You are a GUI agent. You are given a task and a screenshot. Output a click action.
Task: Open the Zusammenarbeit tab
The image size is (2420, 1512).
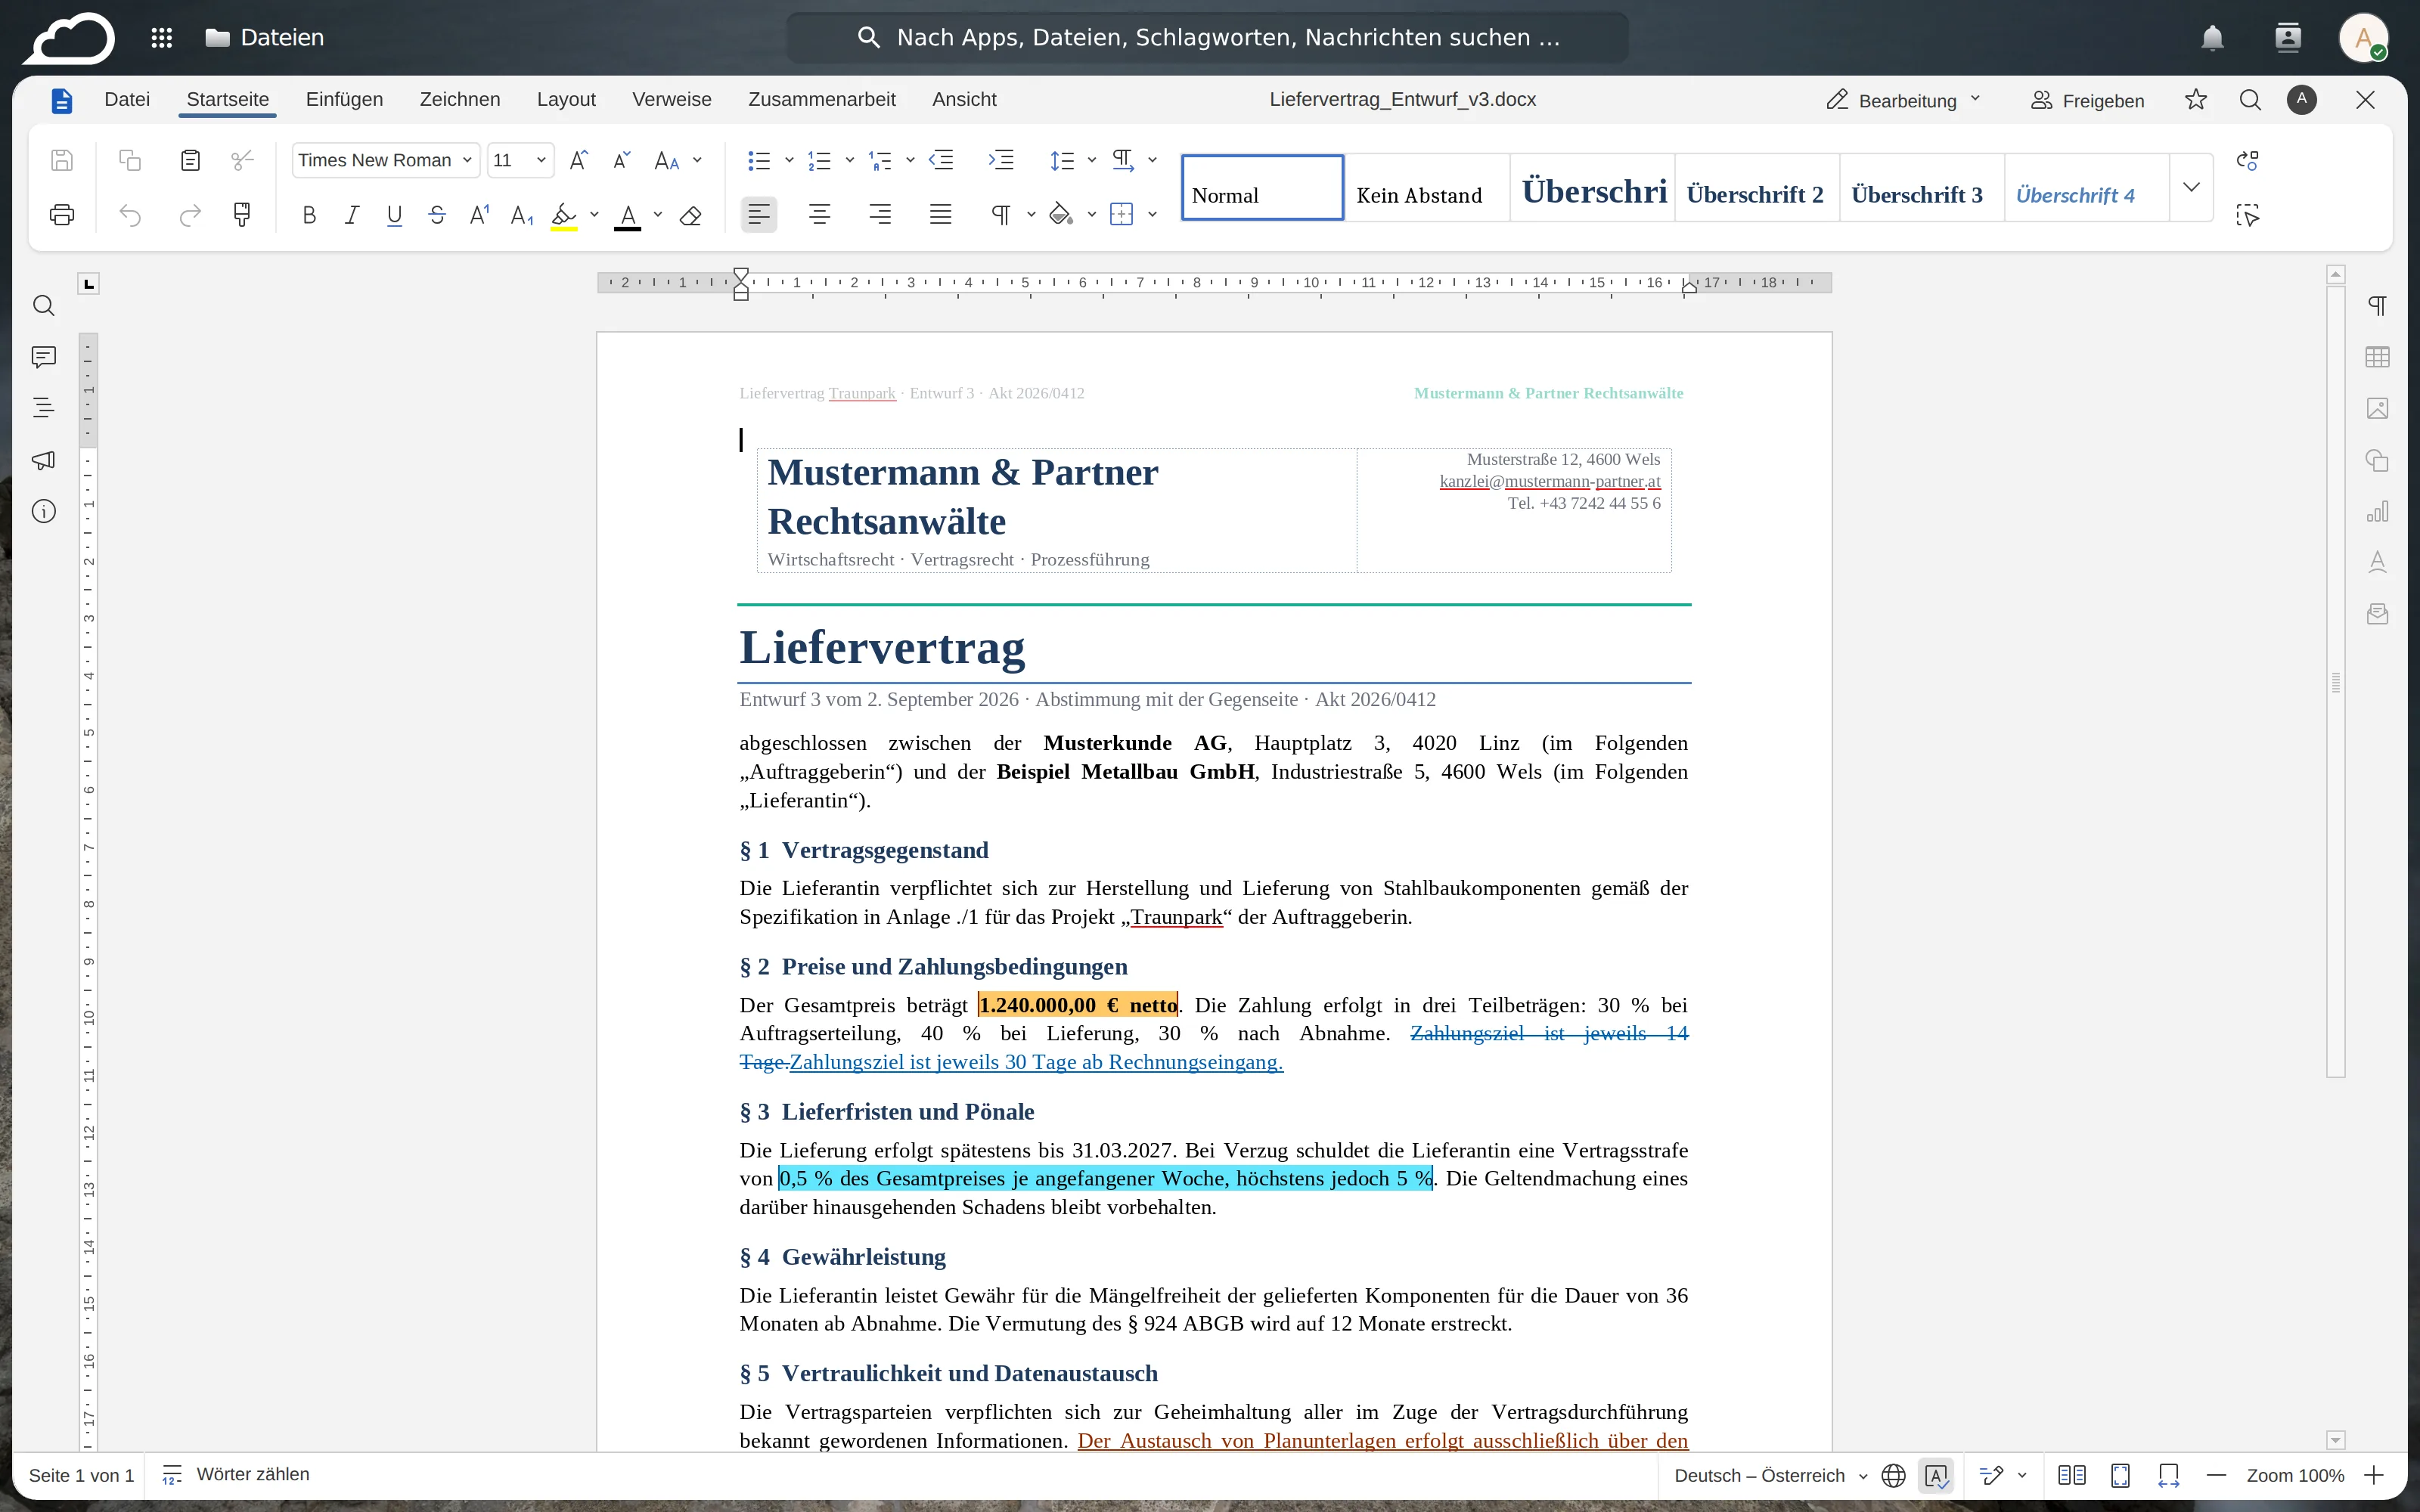pyautogui.click(x=822, y=99)
